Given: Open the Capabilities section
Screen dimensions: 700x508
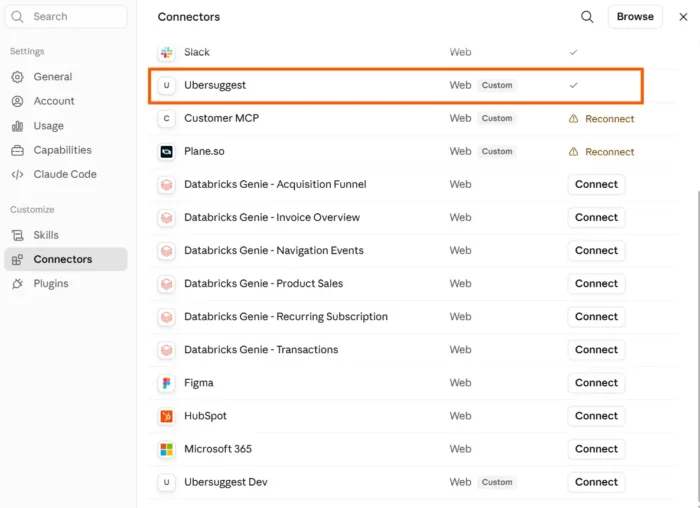Looking at the screenshot, I should 66,150.
